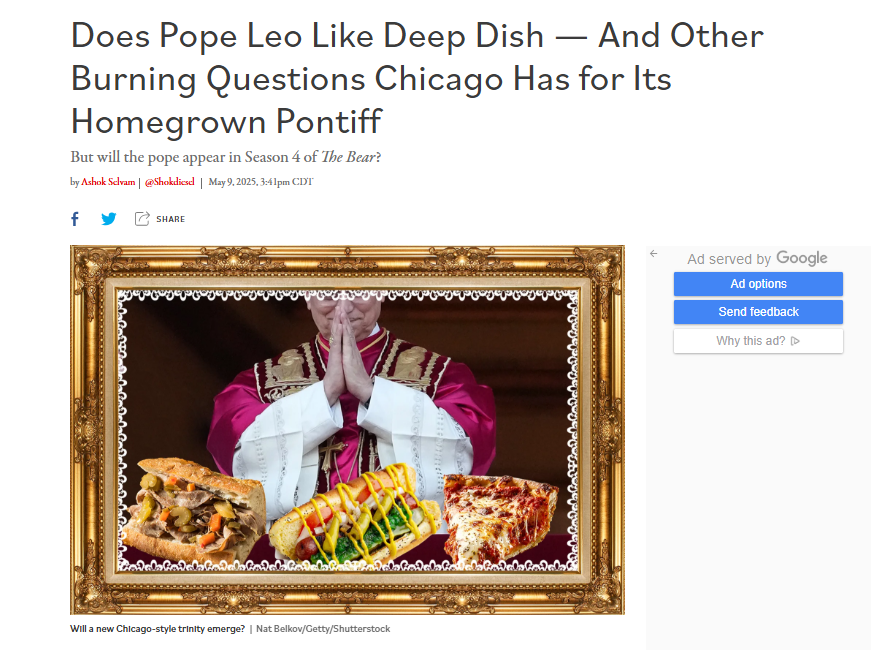873x650 pixels.
Task: Share the article via Twitter bird icon
Action: coord(109,219)
